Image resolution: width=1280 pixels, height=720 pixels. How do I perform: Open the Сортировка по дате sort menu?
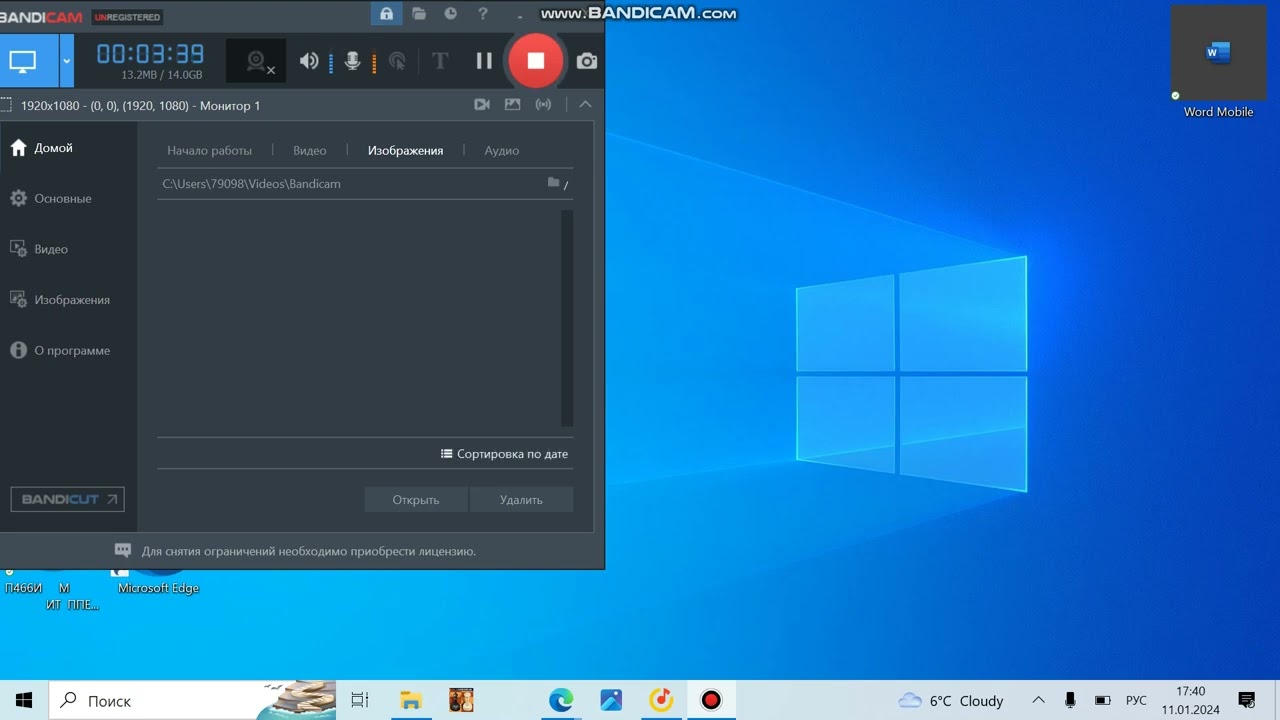pyautogui.click(x=505, y=454)
